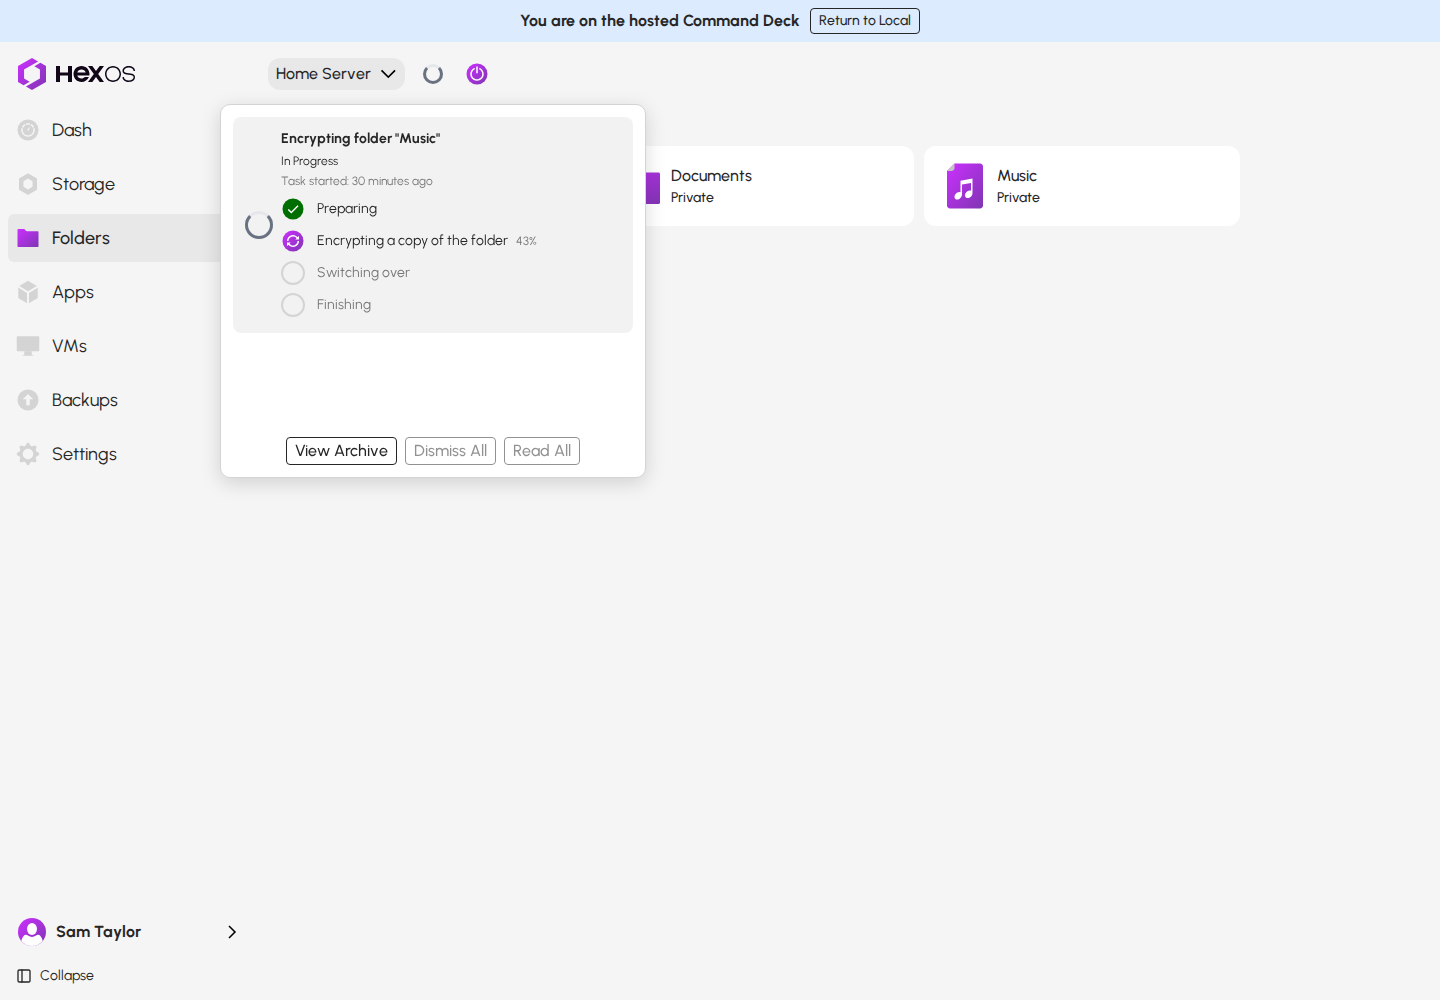
Task: Open the Home Server dropdown
Action: (x=336, y=74)
